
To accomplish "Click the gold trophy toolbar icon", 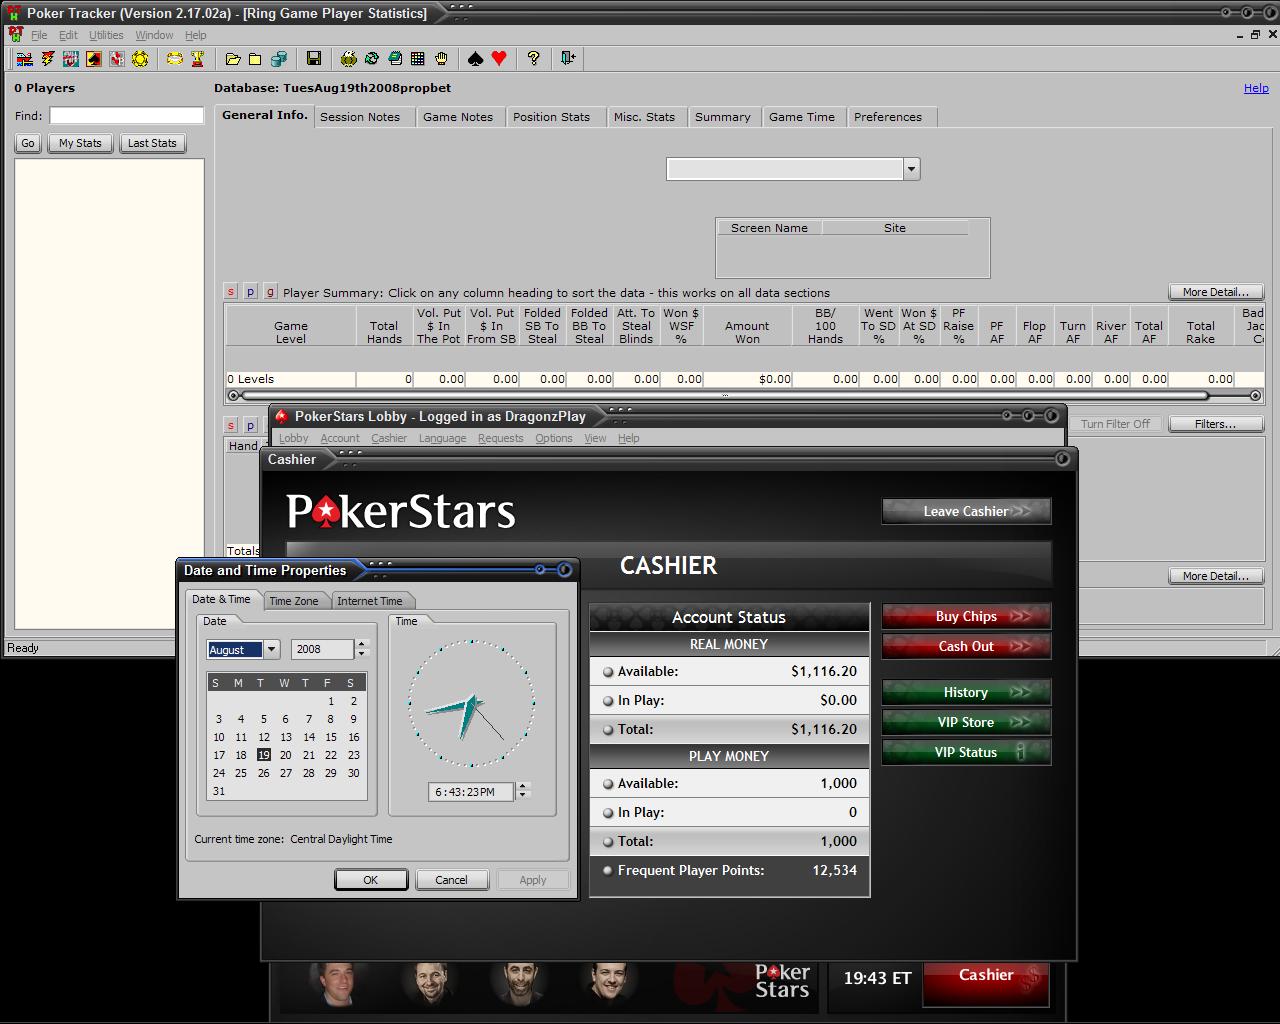I will coord(198,59).
